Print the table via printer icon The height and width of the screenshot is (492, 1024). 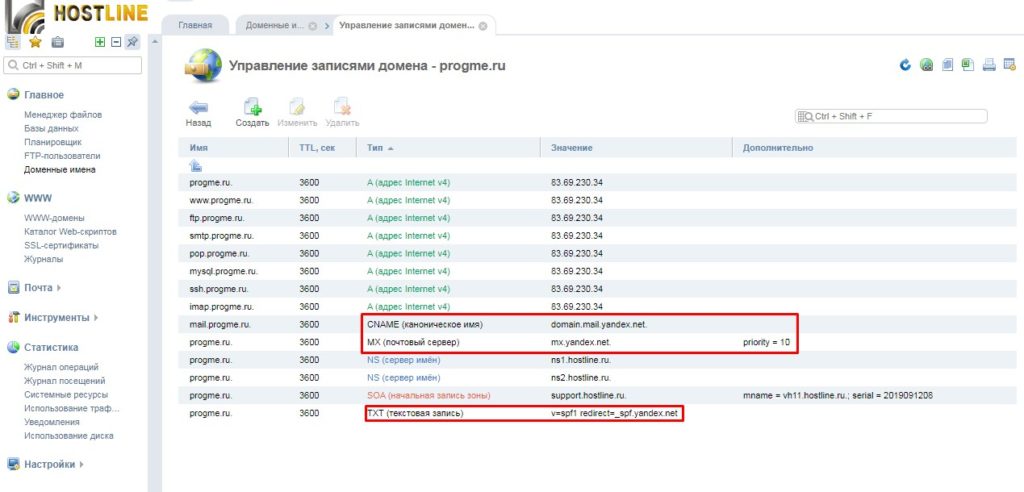pyautogui.click(x=989, y=65)
